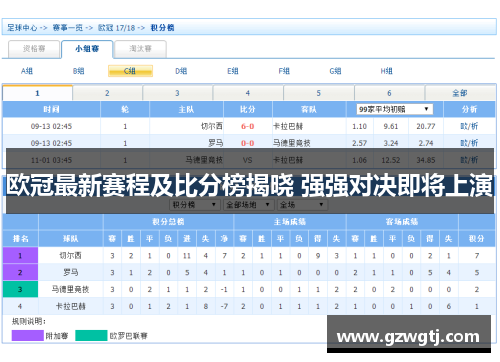Open the 欧冠 17/18 breadcrumb link
500x362 pixels.
coord(116,28)
